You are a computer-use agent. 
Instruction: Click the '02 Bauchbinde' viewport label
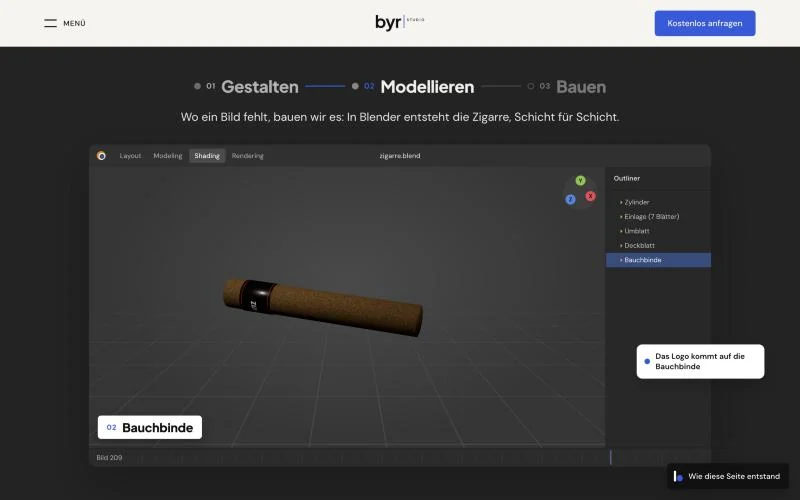[149, 427]
